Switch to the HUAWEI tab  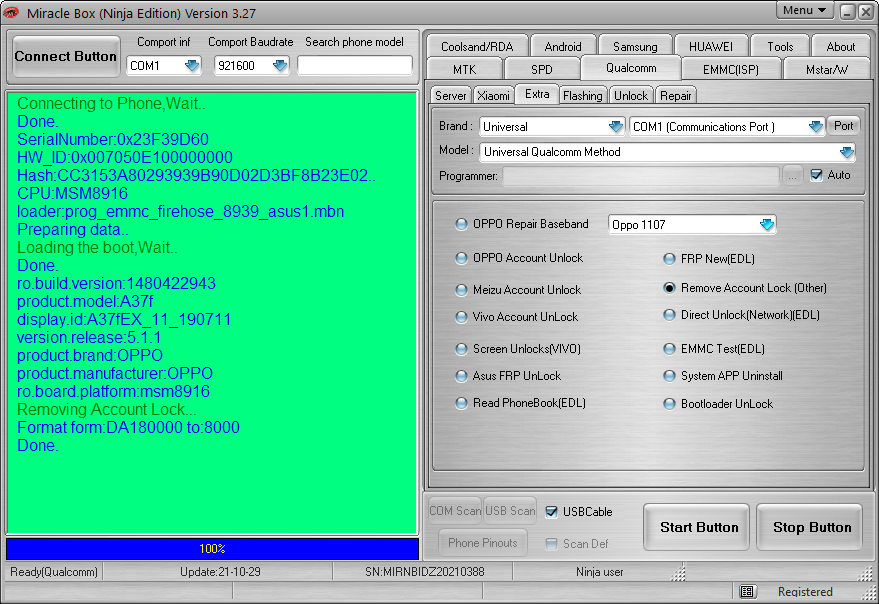point(710,47)
